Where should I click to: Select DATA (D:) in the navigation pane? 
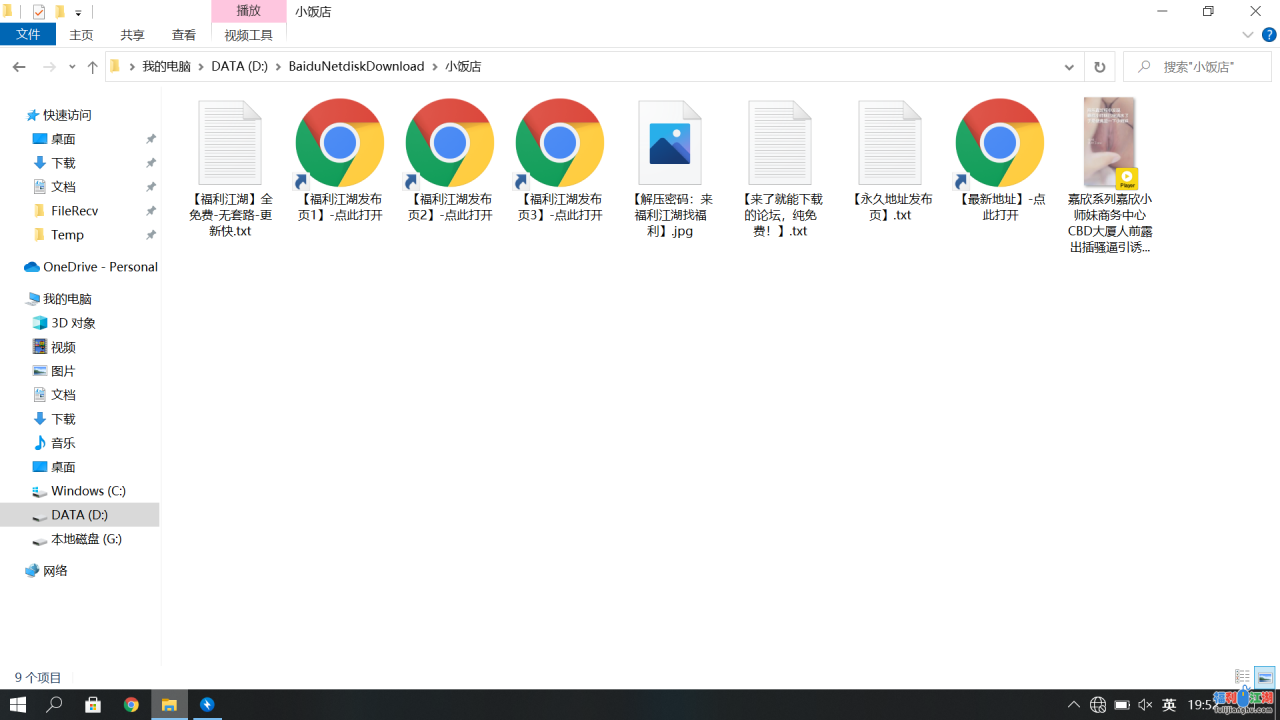coord(79,515)
